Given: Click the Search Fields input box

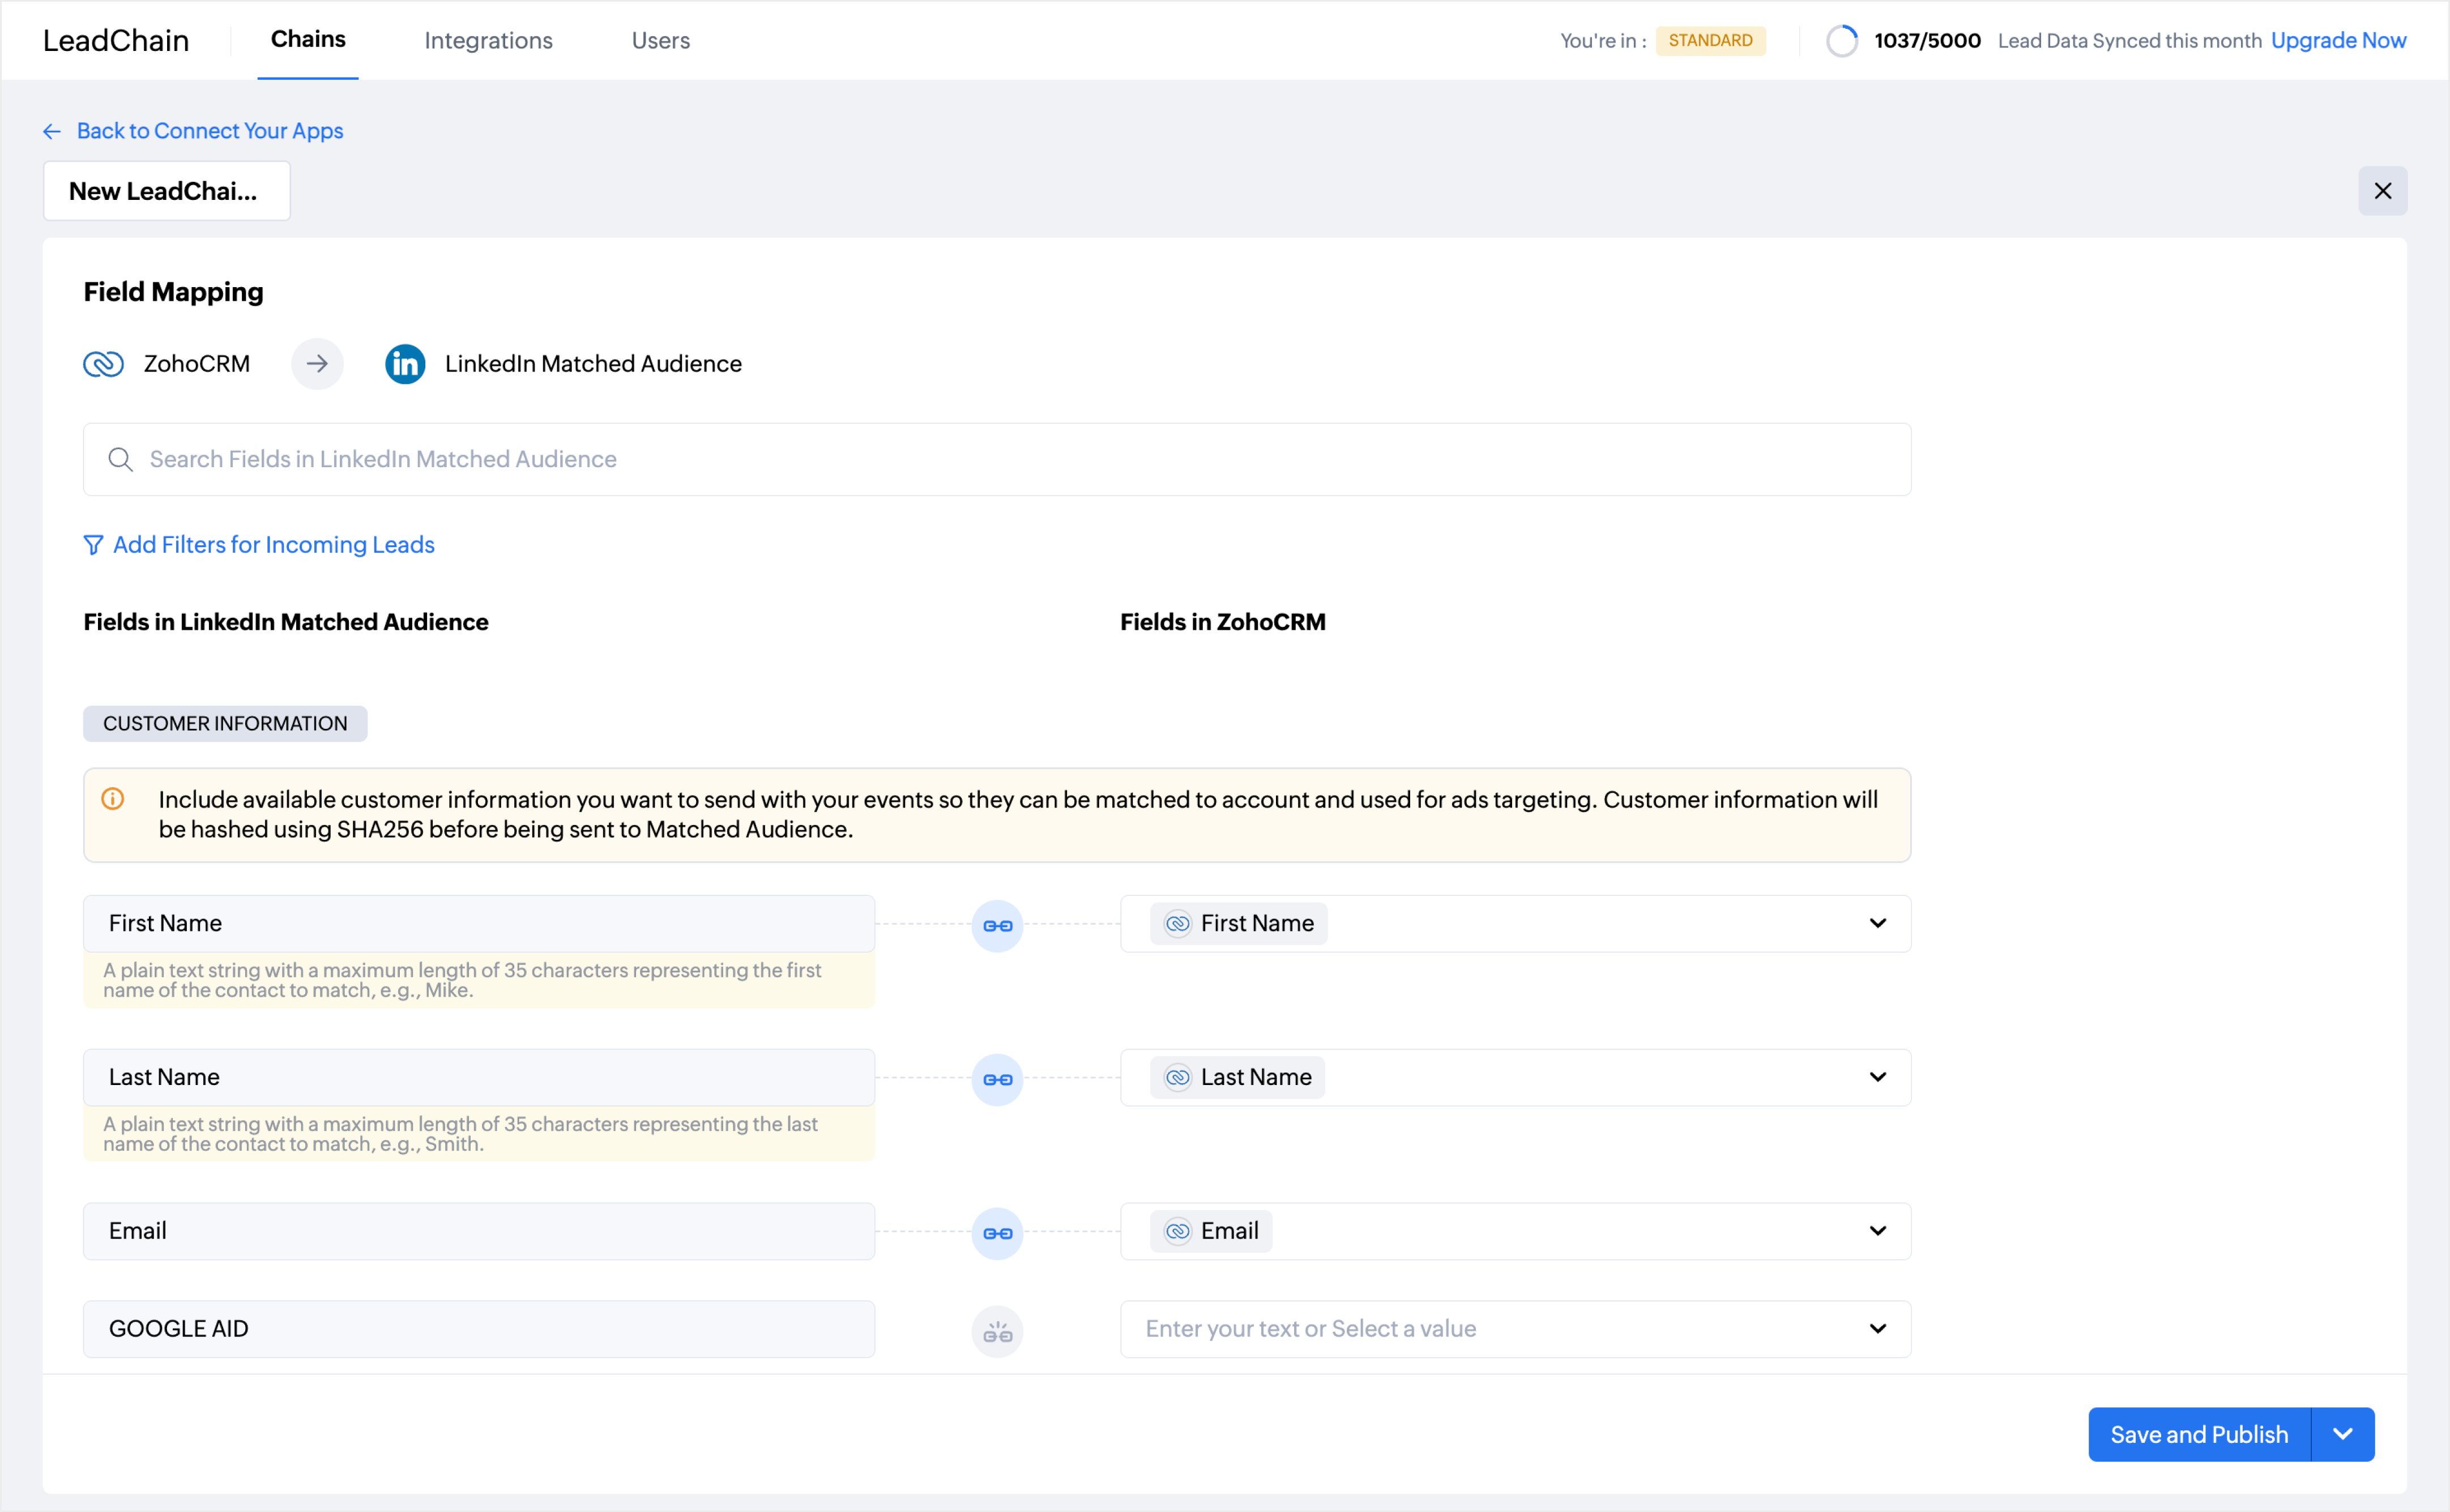Looking at the screenshot, I should 1000,459.
